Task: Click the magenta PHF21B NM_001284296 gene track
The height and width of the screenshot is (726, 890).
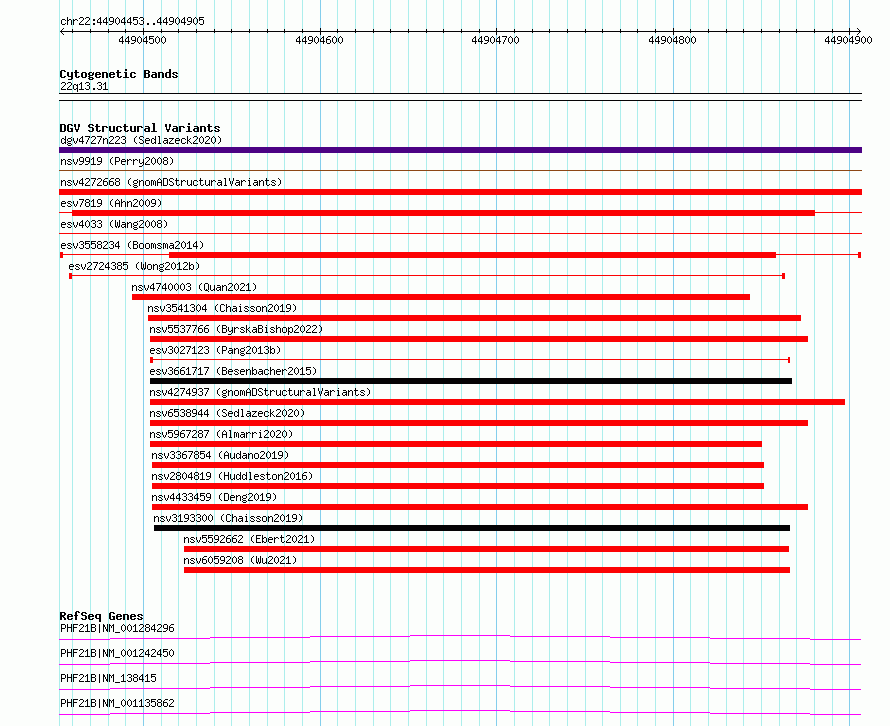Action: (x=460, y=637)
